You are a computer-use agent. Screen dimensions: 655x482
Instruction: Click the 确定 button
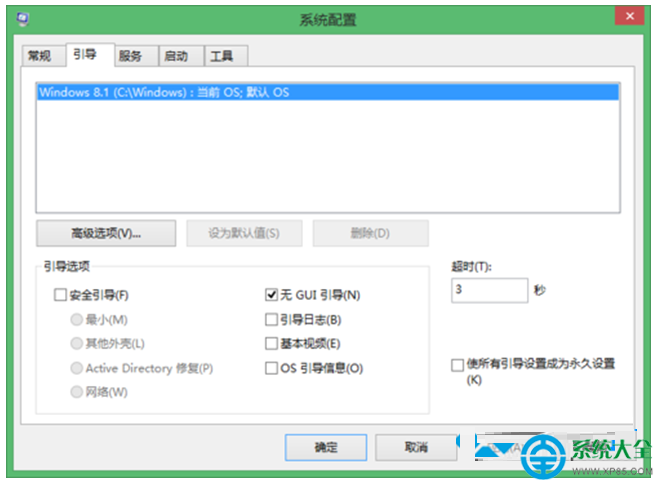[x=326, y=447]
